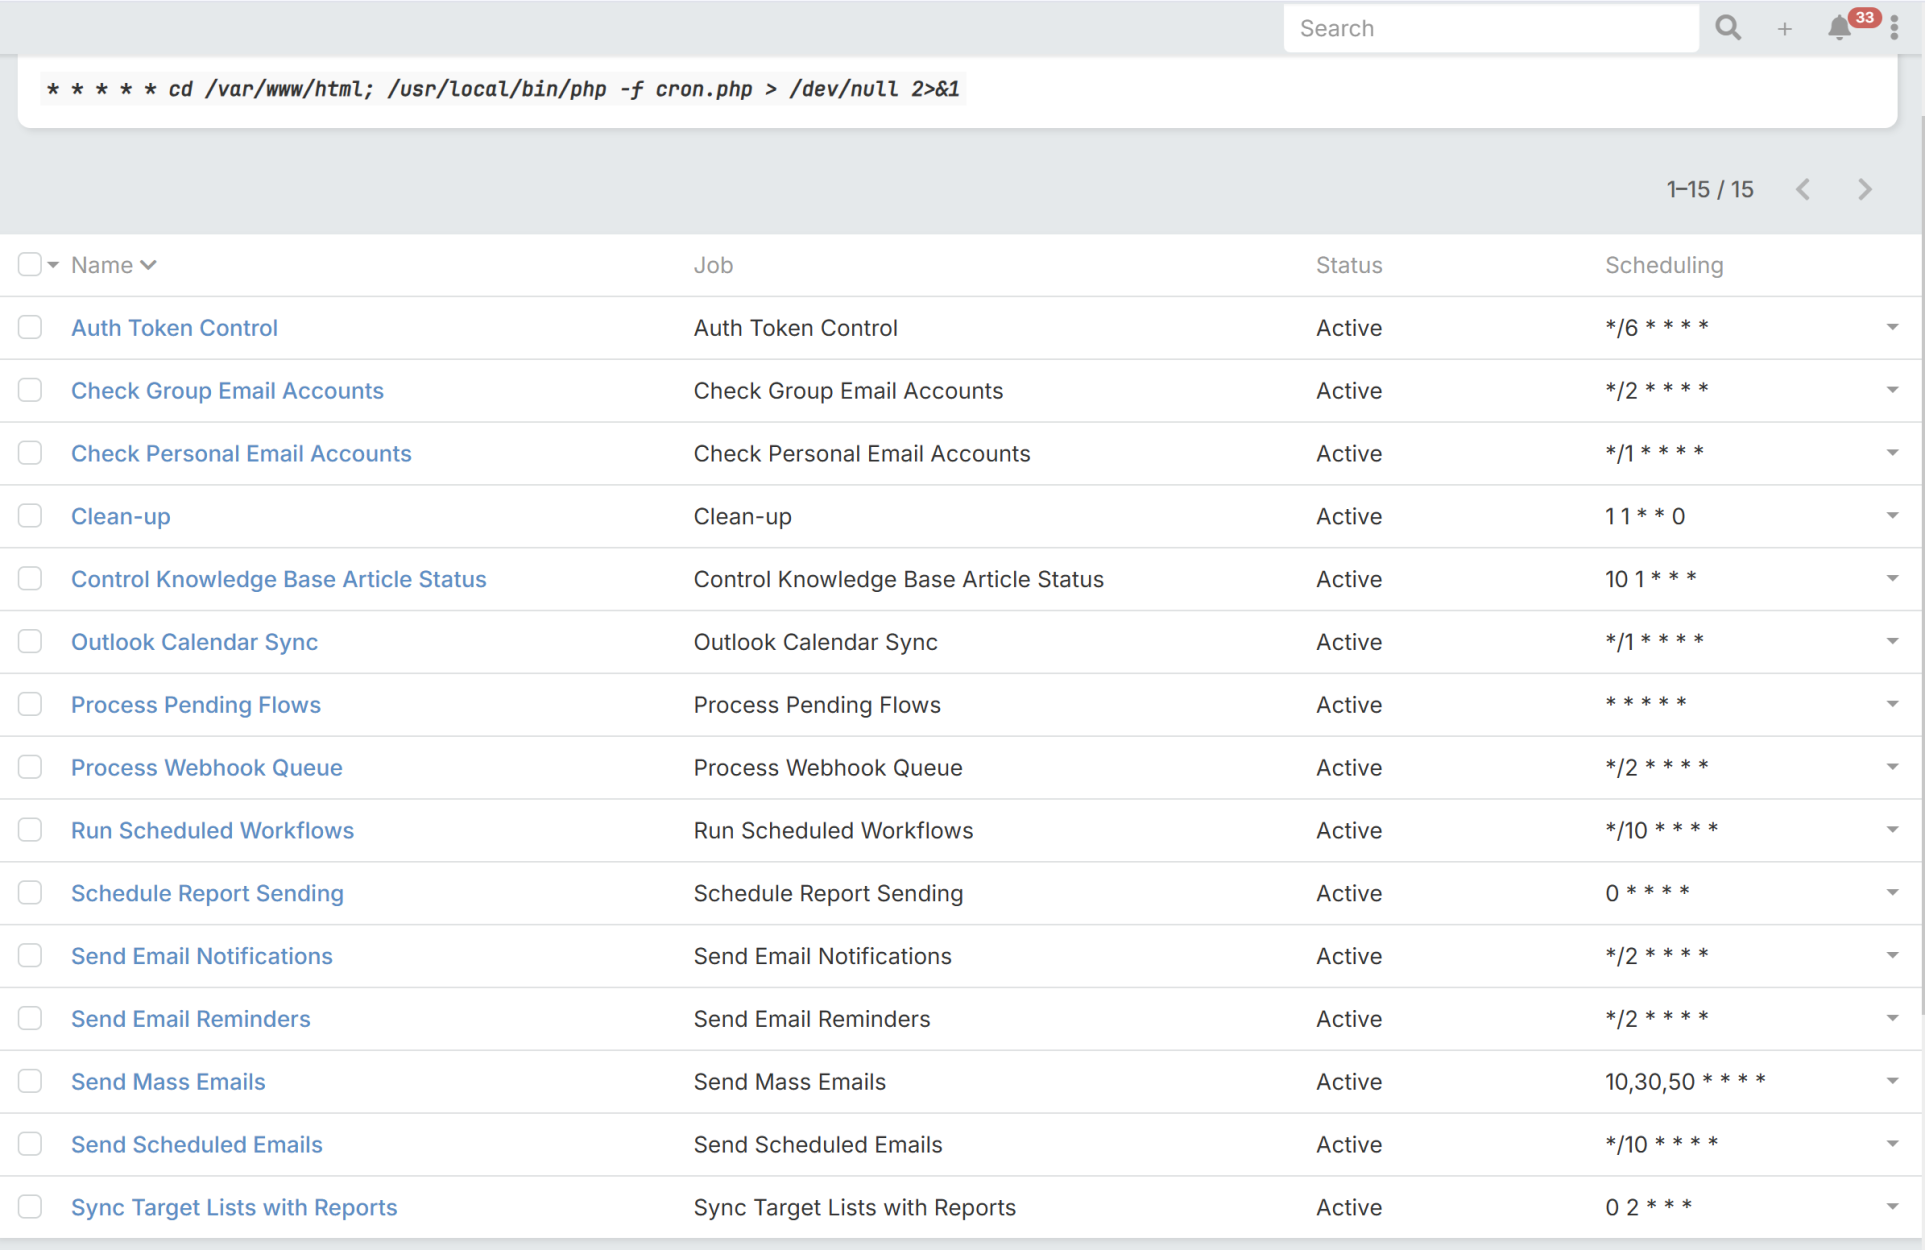1925x1250 pixels.
Task: Go to next page arrow
Action: (x=1864, y=189)
